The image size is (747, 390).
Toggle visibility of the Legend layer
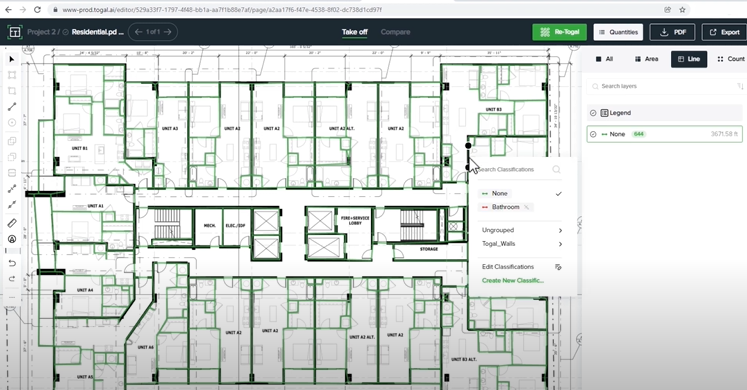tap(593, 113)
